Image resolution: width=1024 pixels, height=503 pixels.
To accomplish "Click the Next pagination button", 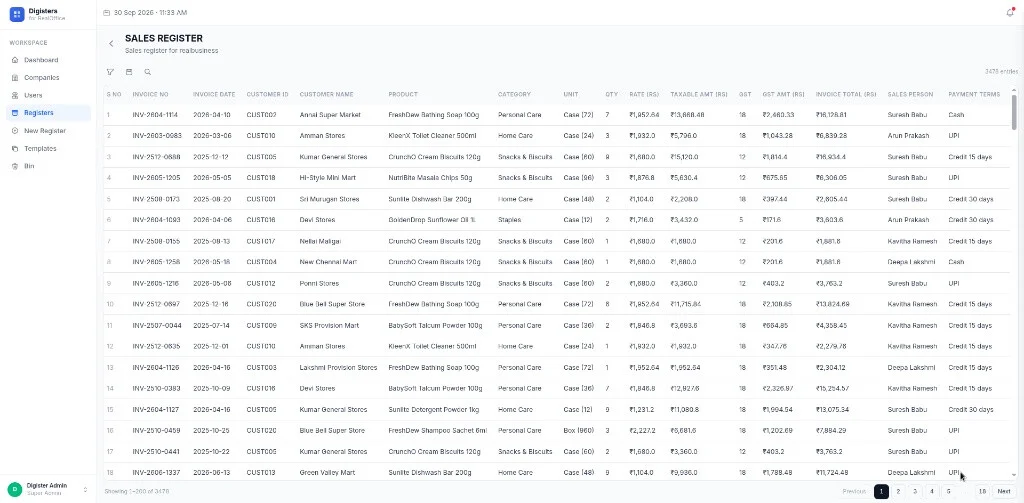I will [x=1004, y=491].
